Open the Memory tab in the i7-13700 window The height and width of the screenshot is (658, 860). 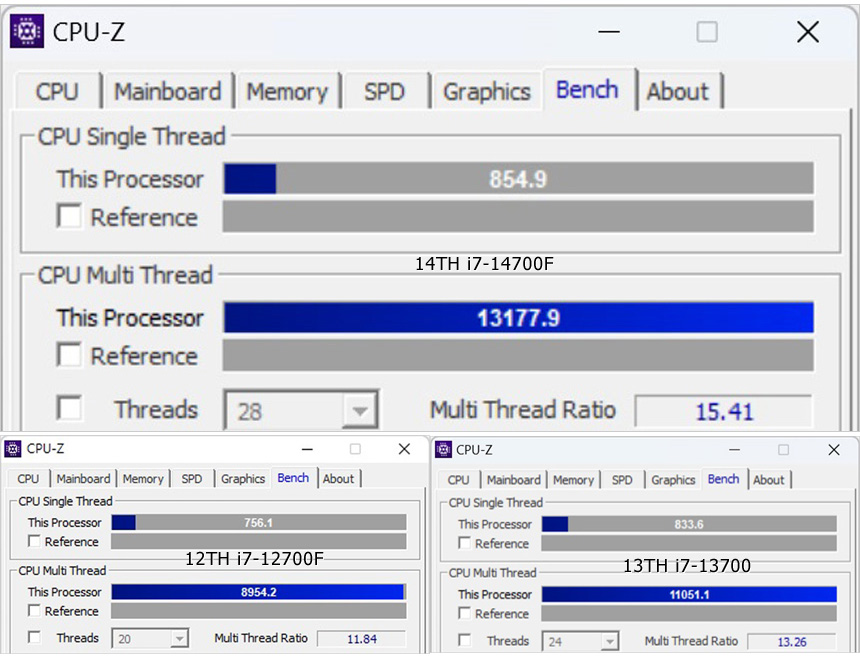(573, 480)
